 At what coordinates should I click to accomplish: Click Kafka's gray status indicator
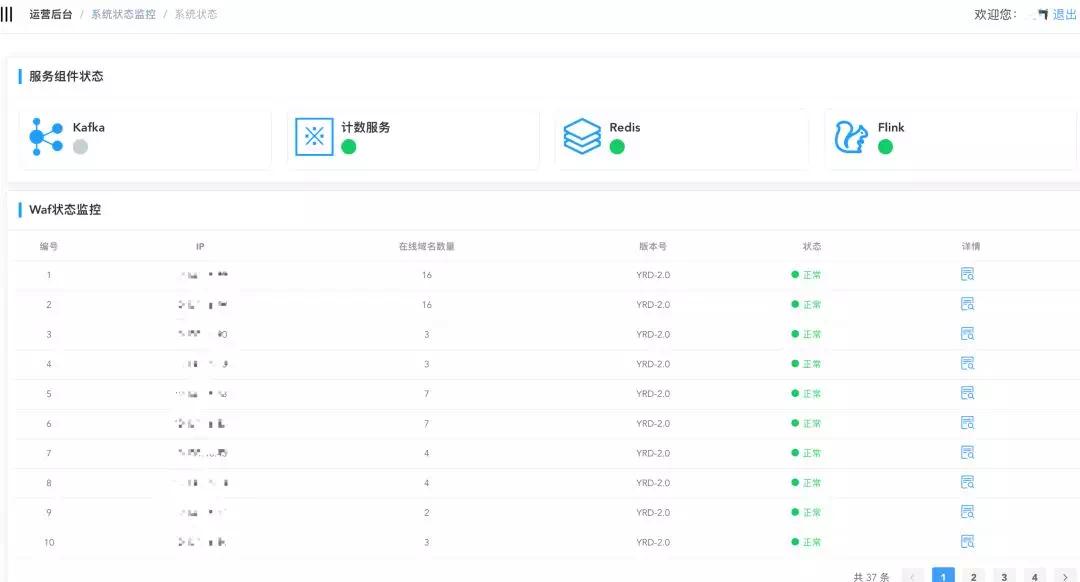pyautogui.click(x=80, y=148)
